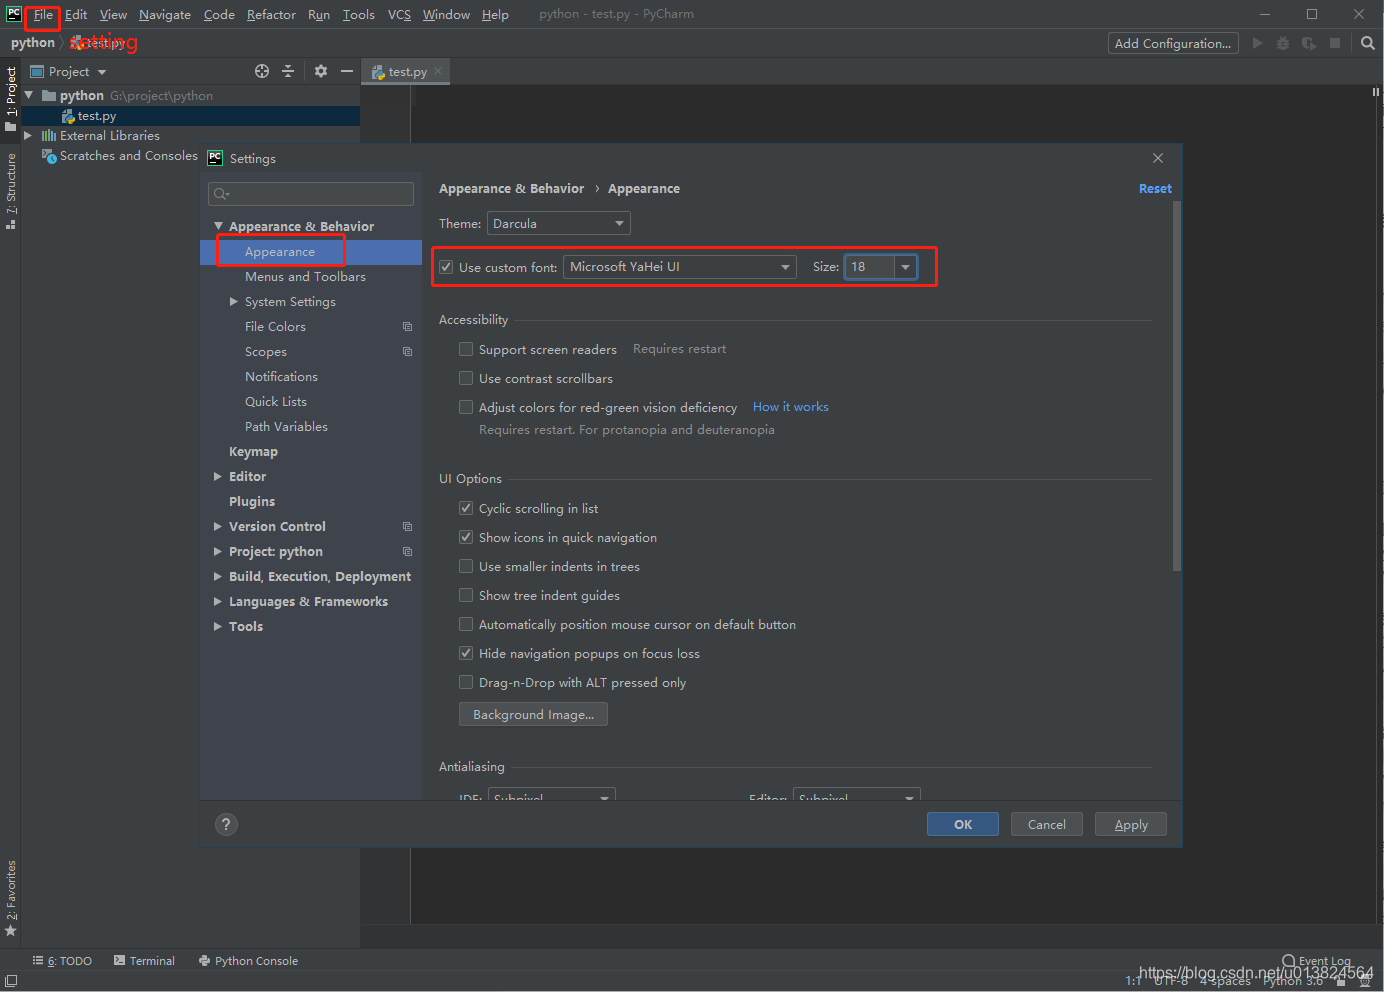Screen dimensions: 1384x992
Task: Open the font Size dropdown arrow
Action: pyautogui.click(x=905, y=267)
